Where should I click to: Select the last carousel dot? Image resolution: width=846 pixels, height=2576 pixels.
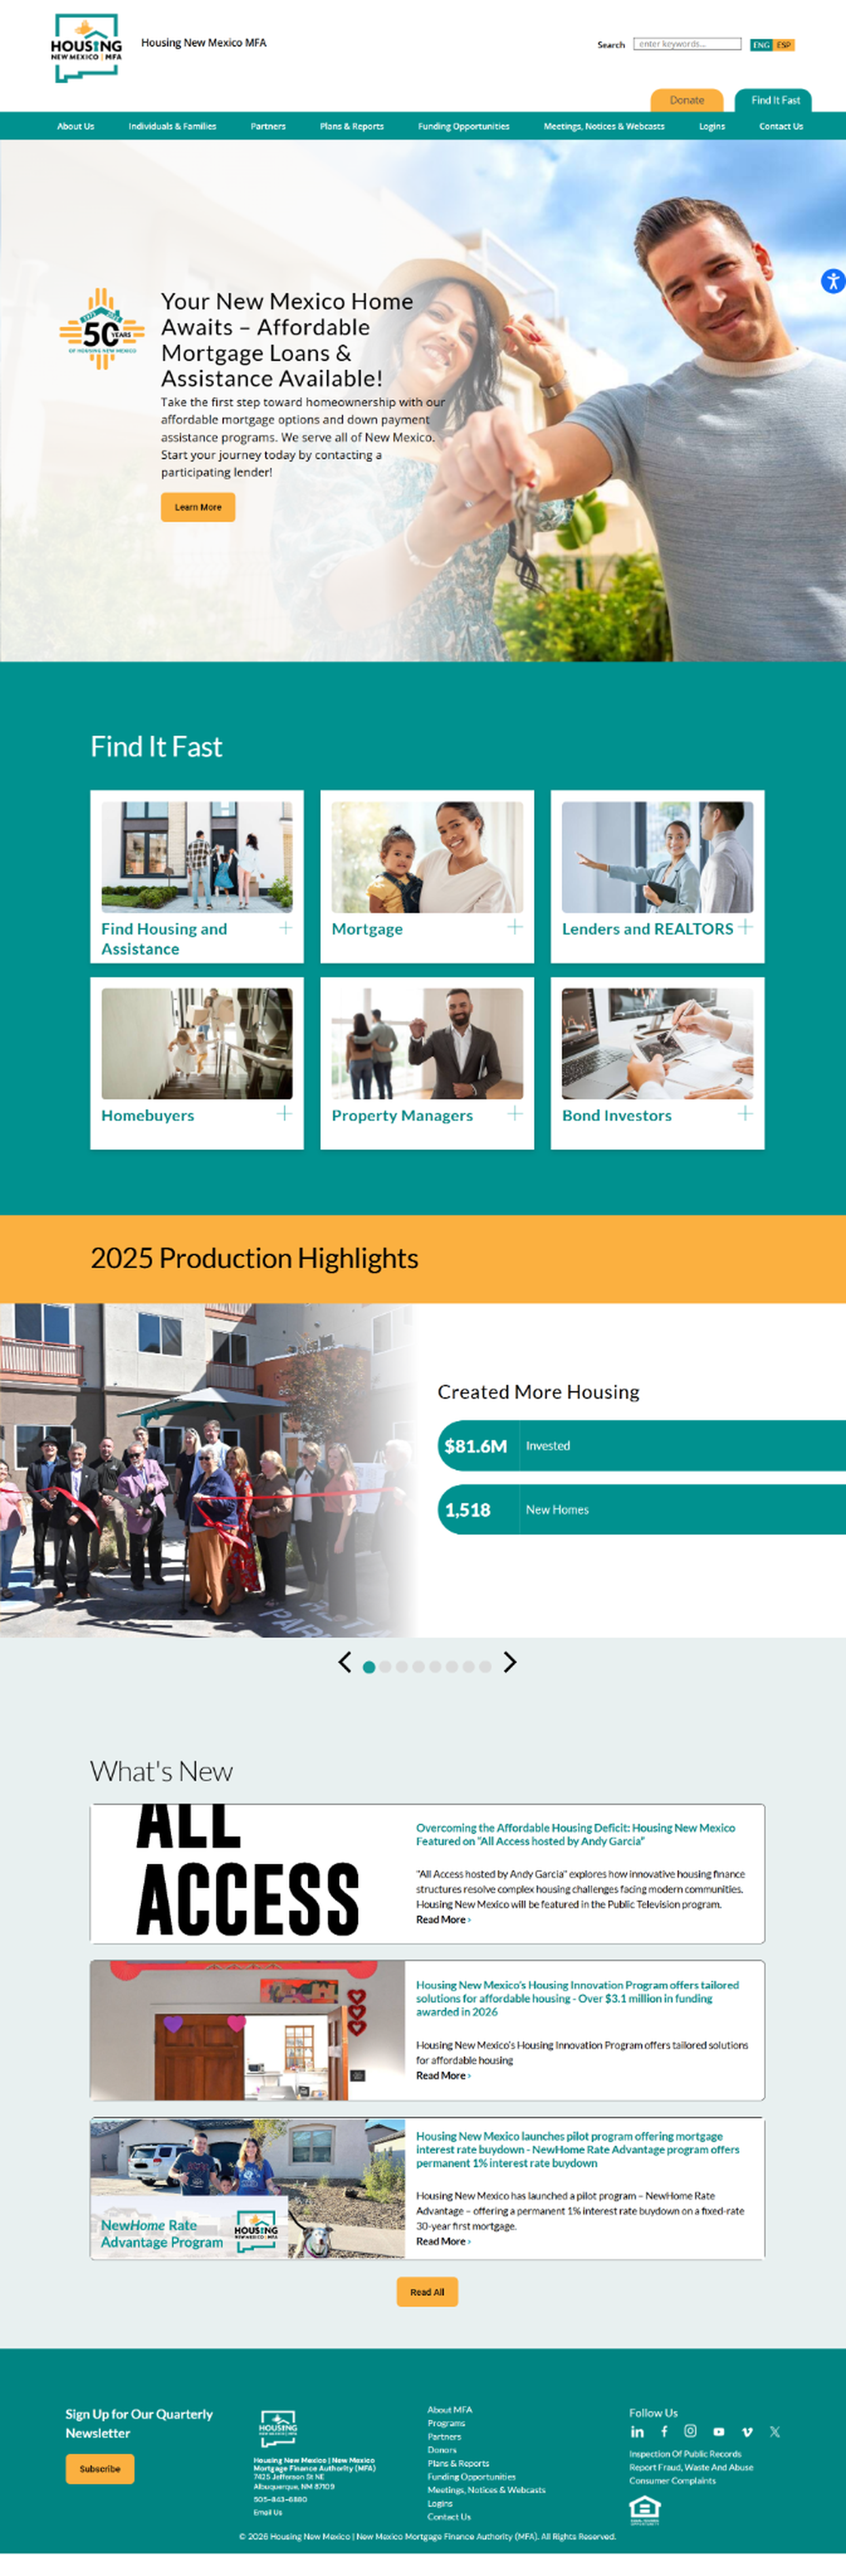click(x=485, y=1667)
